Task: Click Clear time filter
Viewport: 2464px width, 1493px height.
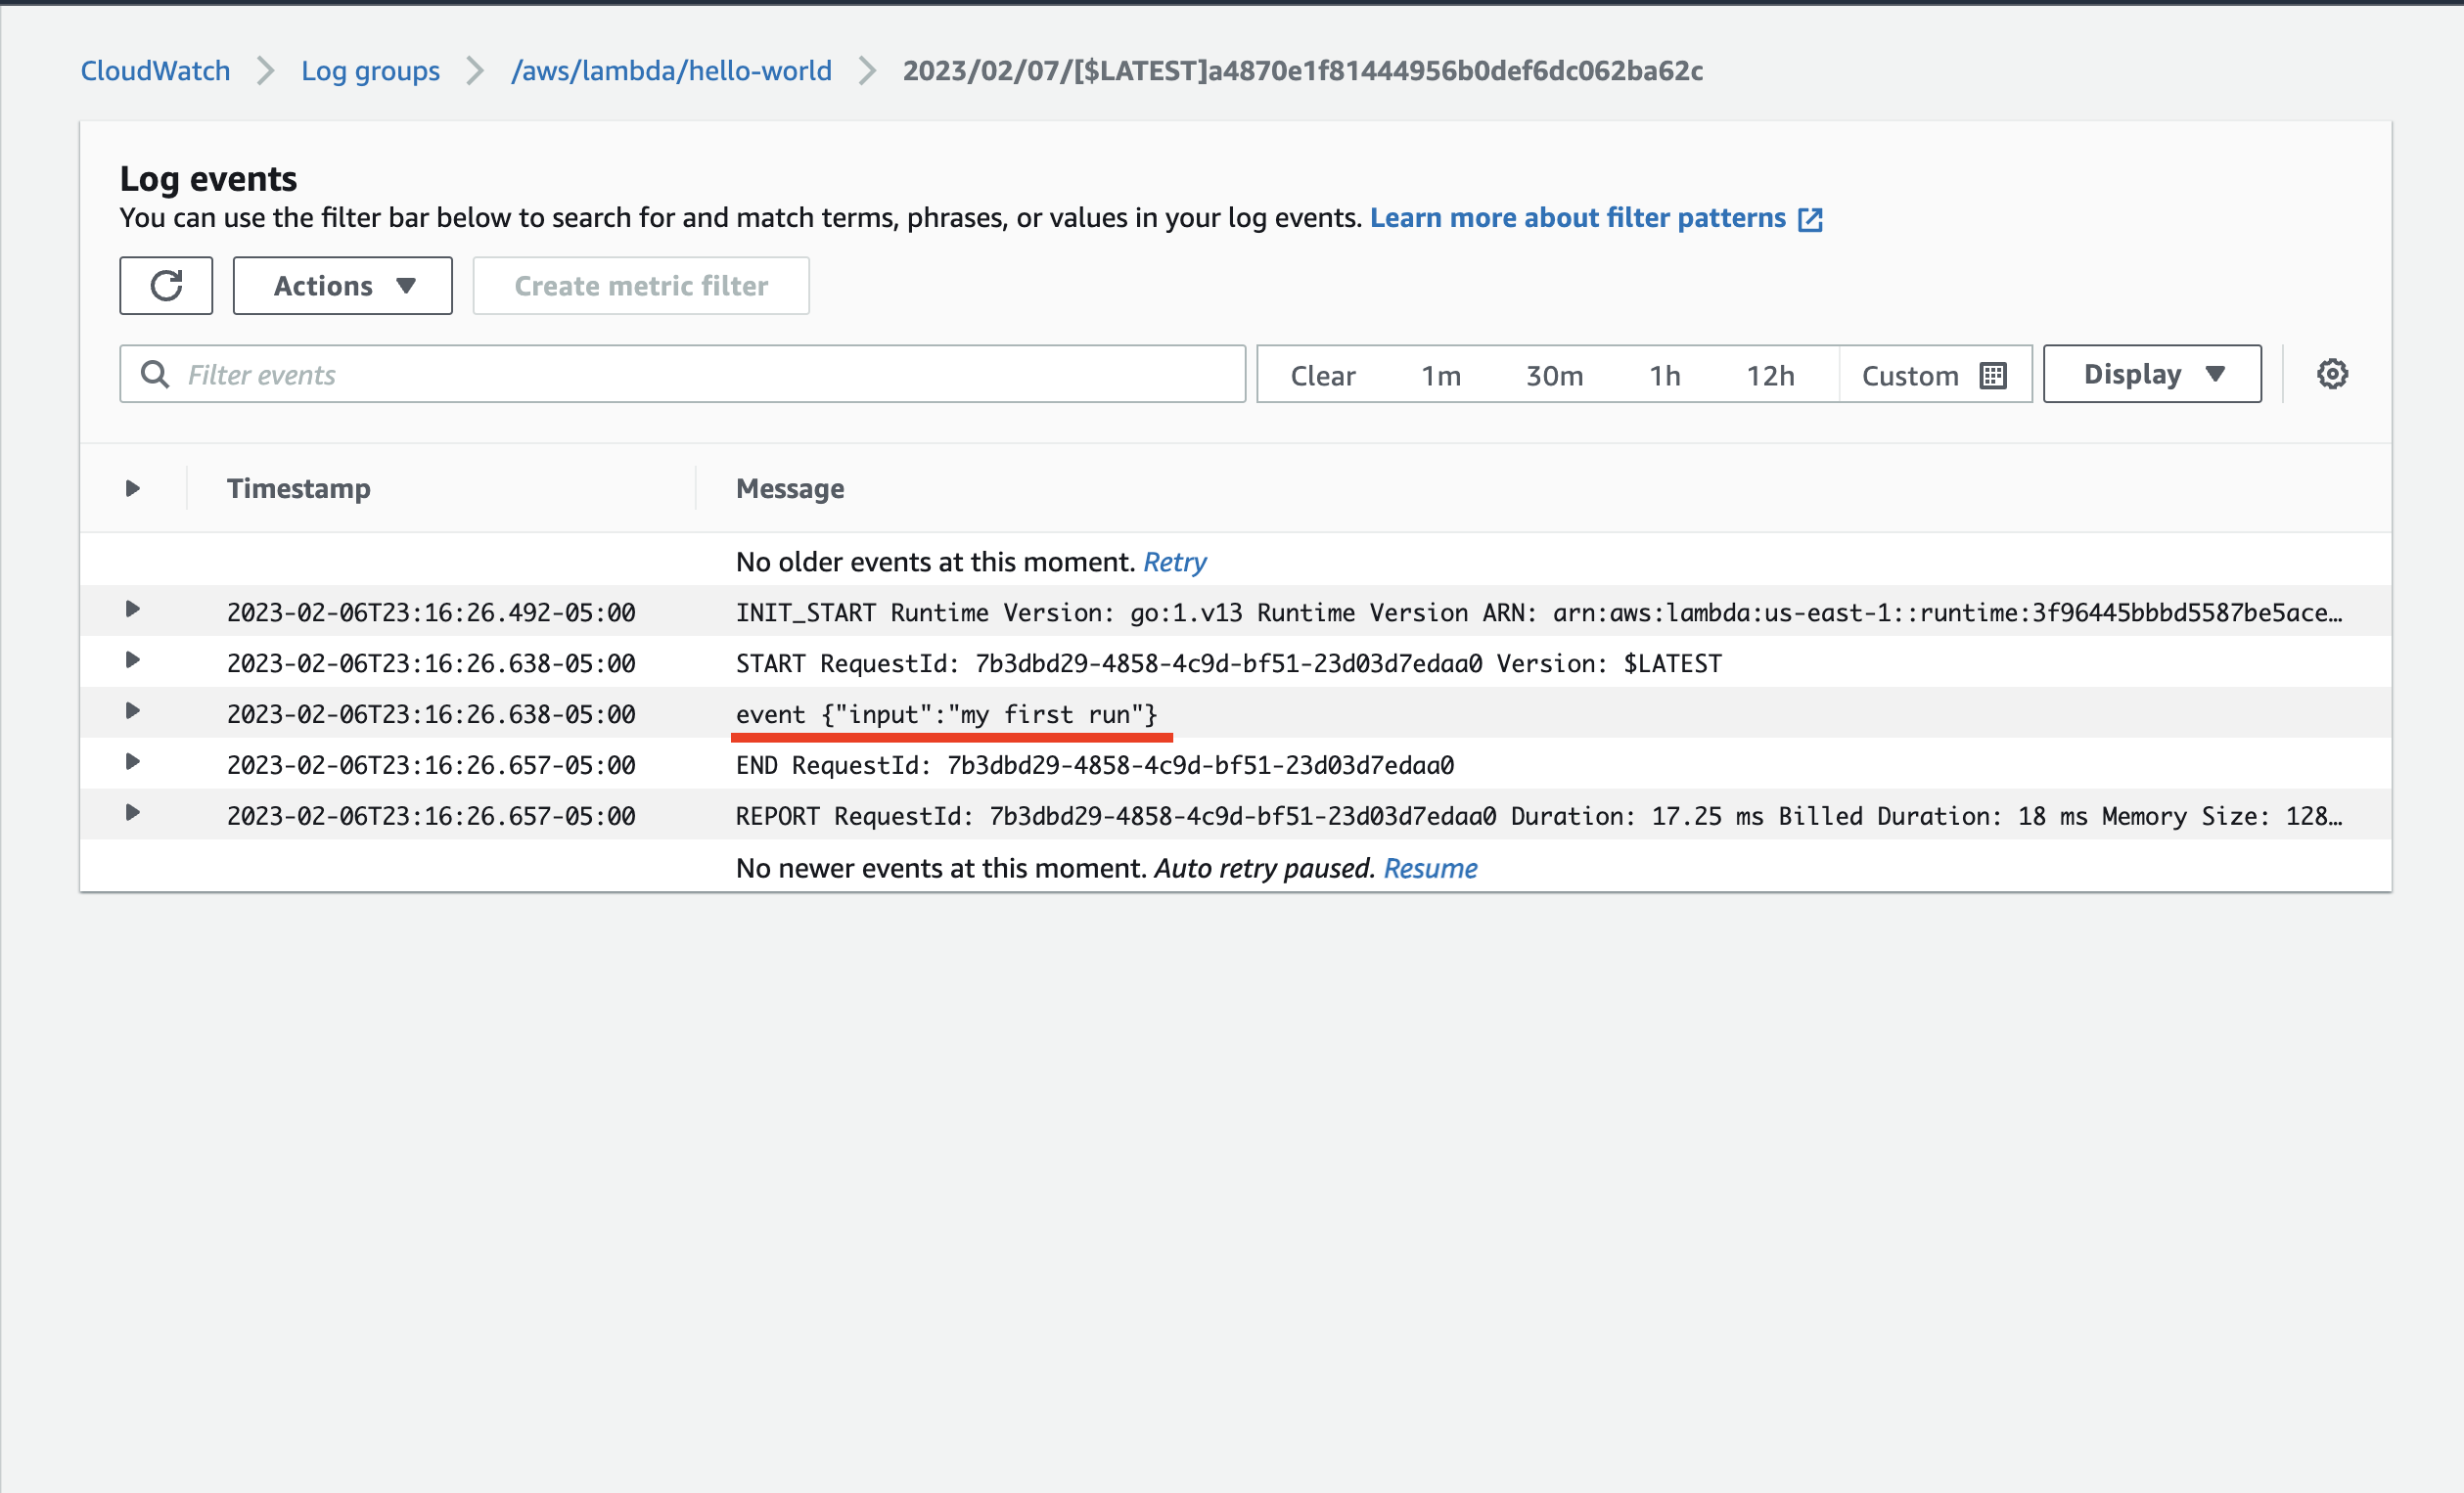Action: pos(1322,376)
